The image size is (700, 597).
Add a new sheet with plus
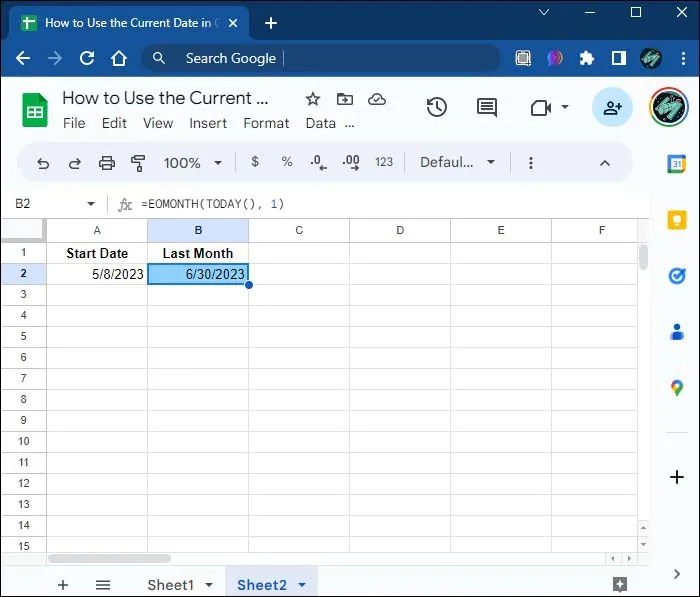point(63,585)
